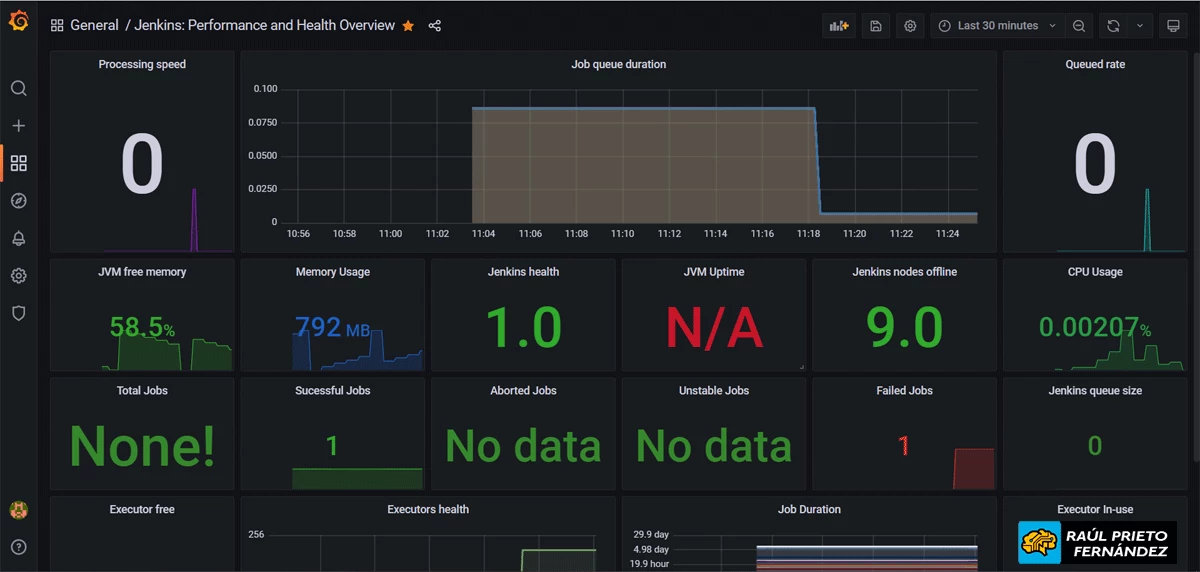Click the No data text in Unstable Jobs
This screenshot has height=572, width=1200.
click(x=714, y=446)
